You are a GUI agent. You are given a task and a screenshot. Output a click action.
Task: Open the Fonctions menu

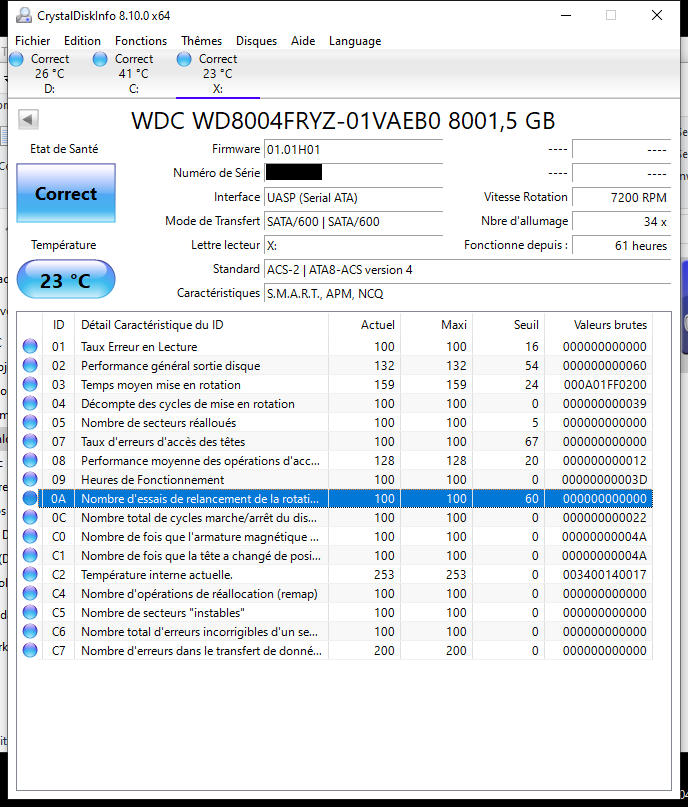(x=141, y=41)
